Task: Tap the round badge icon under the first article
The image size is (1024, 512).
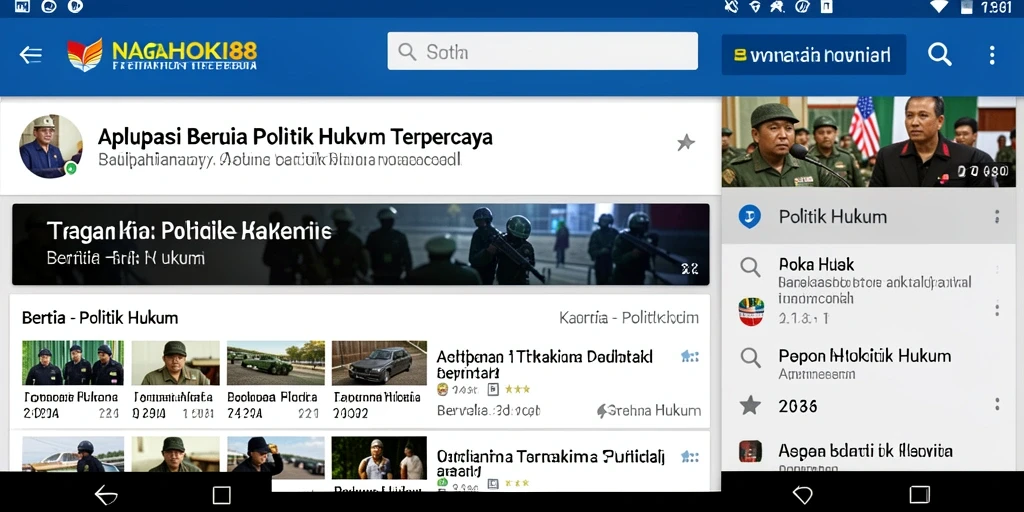Action: (442, 390)
